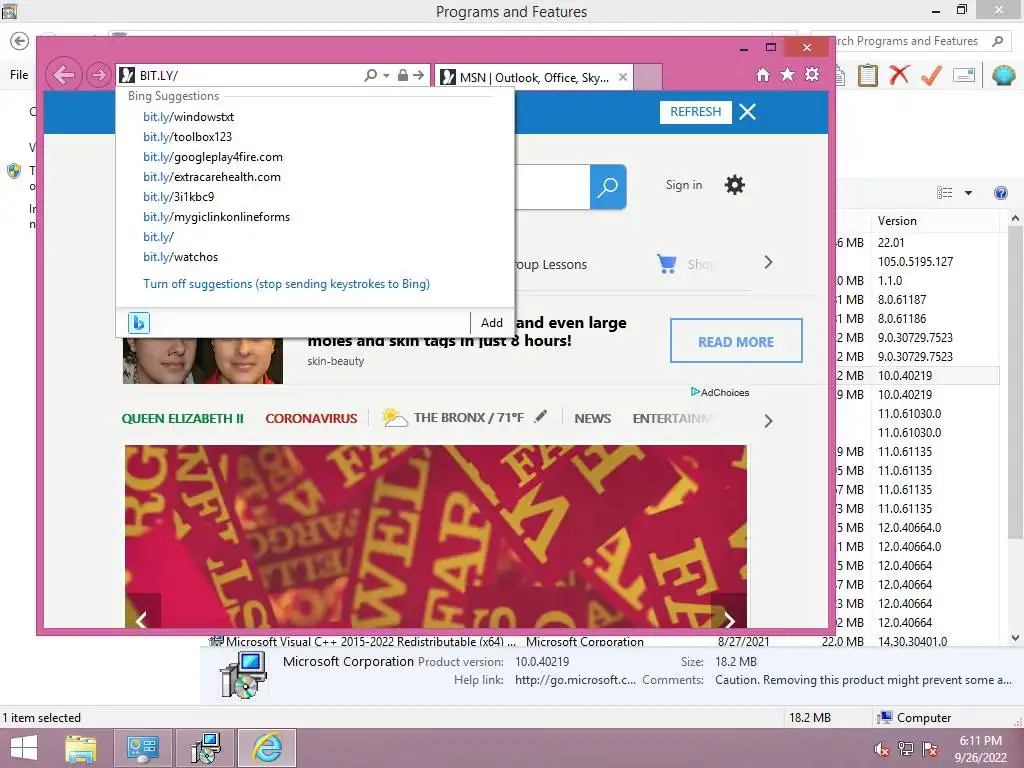Open IE Tools gear icon
This screenshot has width=1024, height=768.
pos(812,74)
